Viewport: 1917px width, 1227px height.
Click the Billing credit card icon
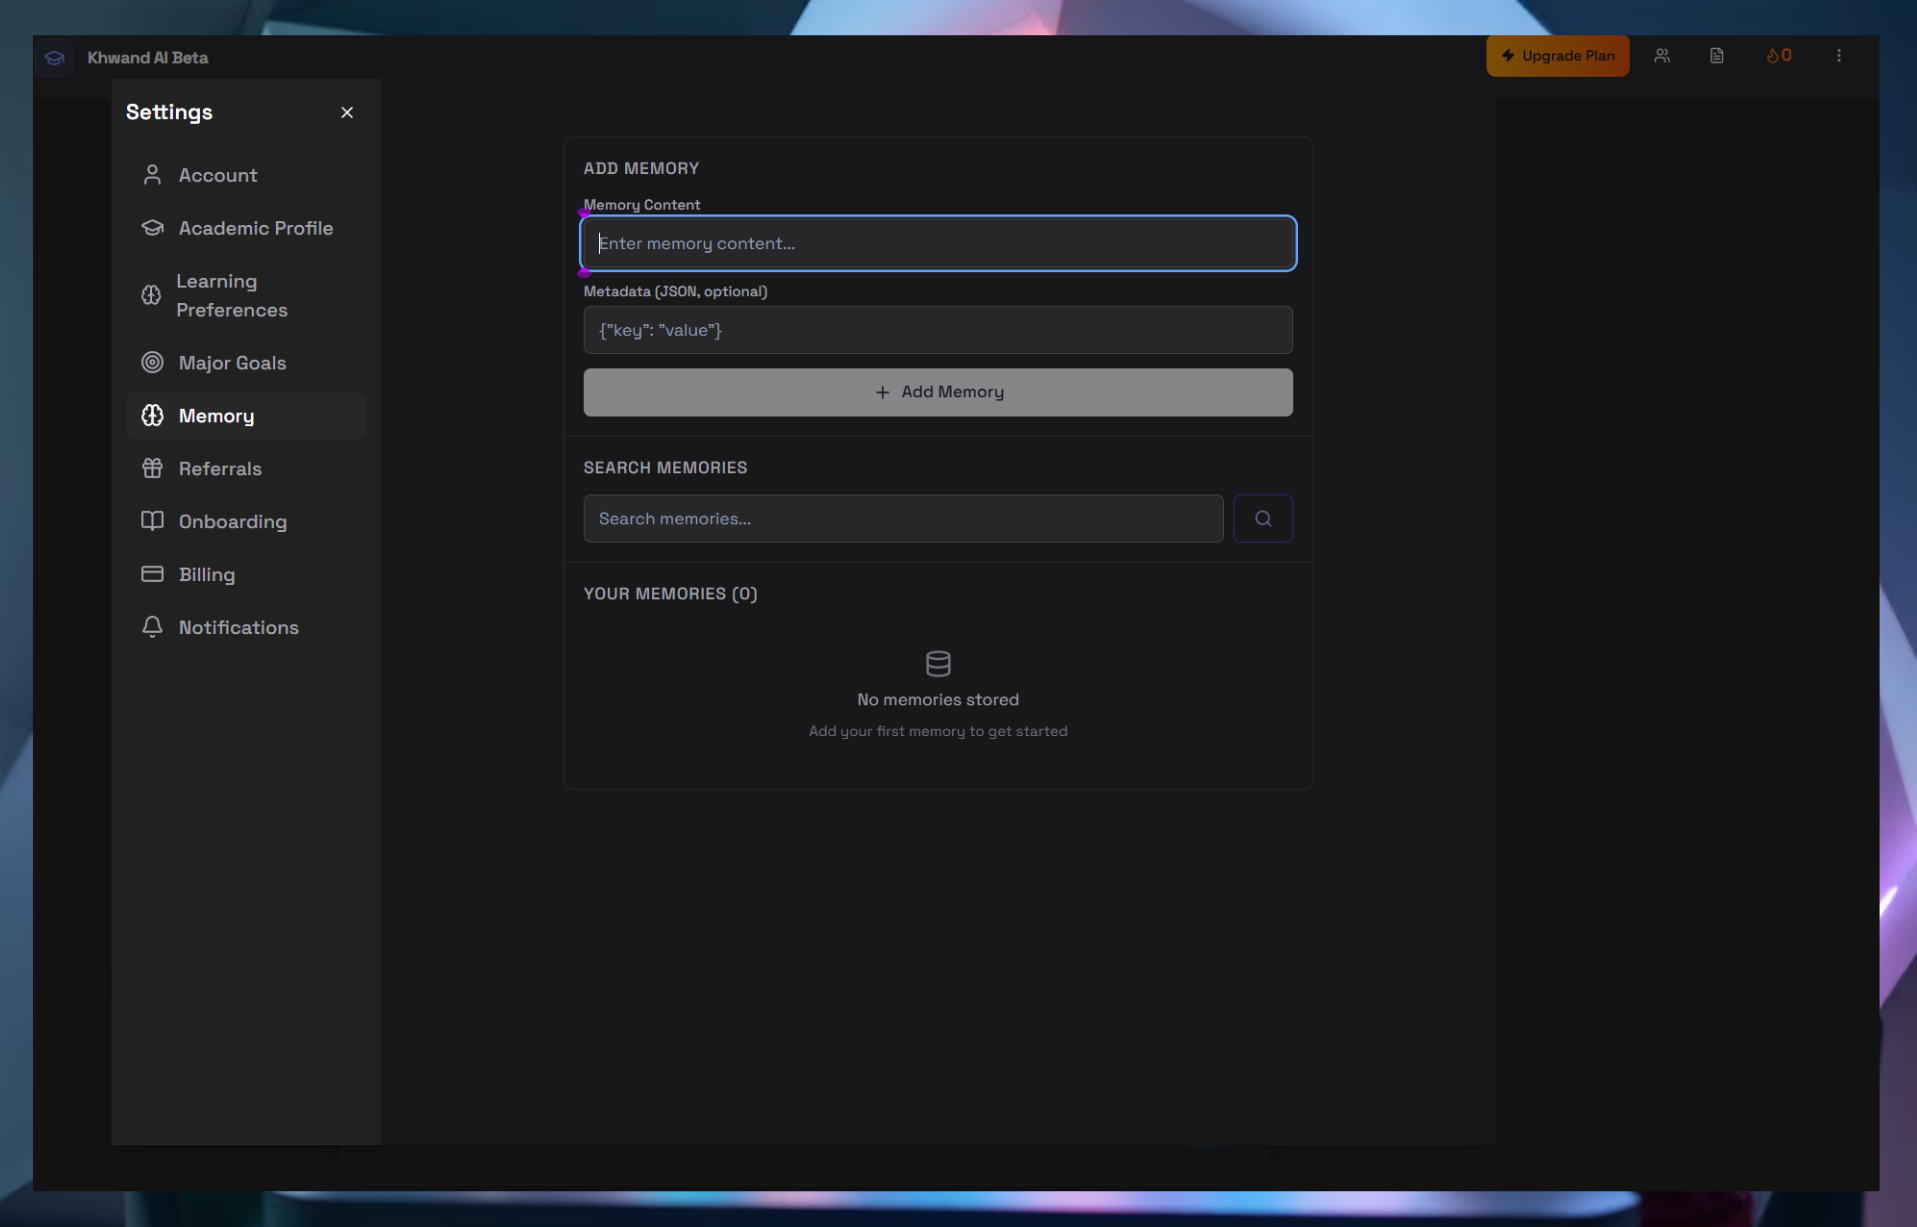click(x=152, y=574)
